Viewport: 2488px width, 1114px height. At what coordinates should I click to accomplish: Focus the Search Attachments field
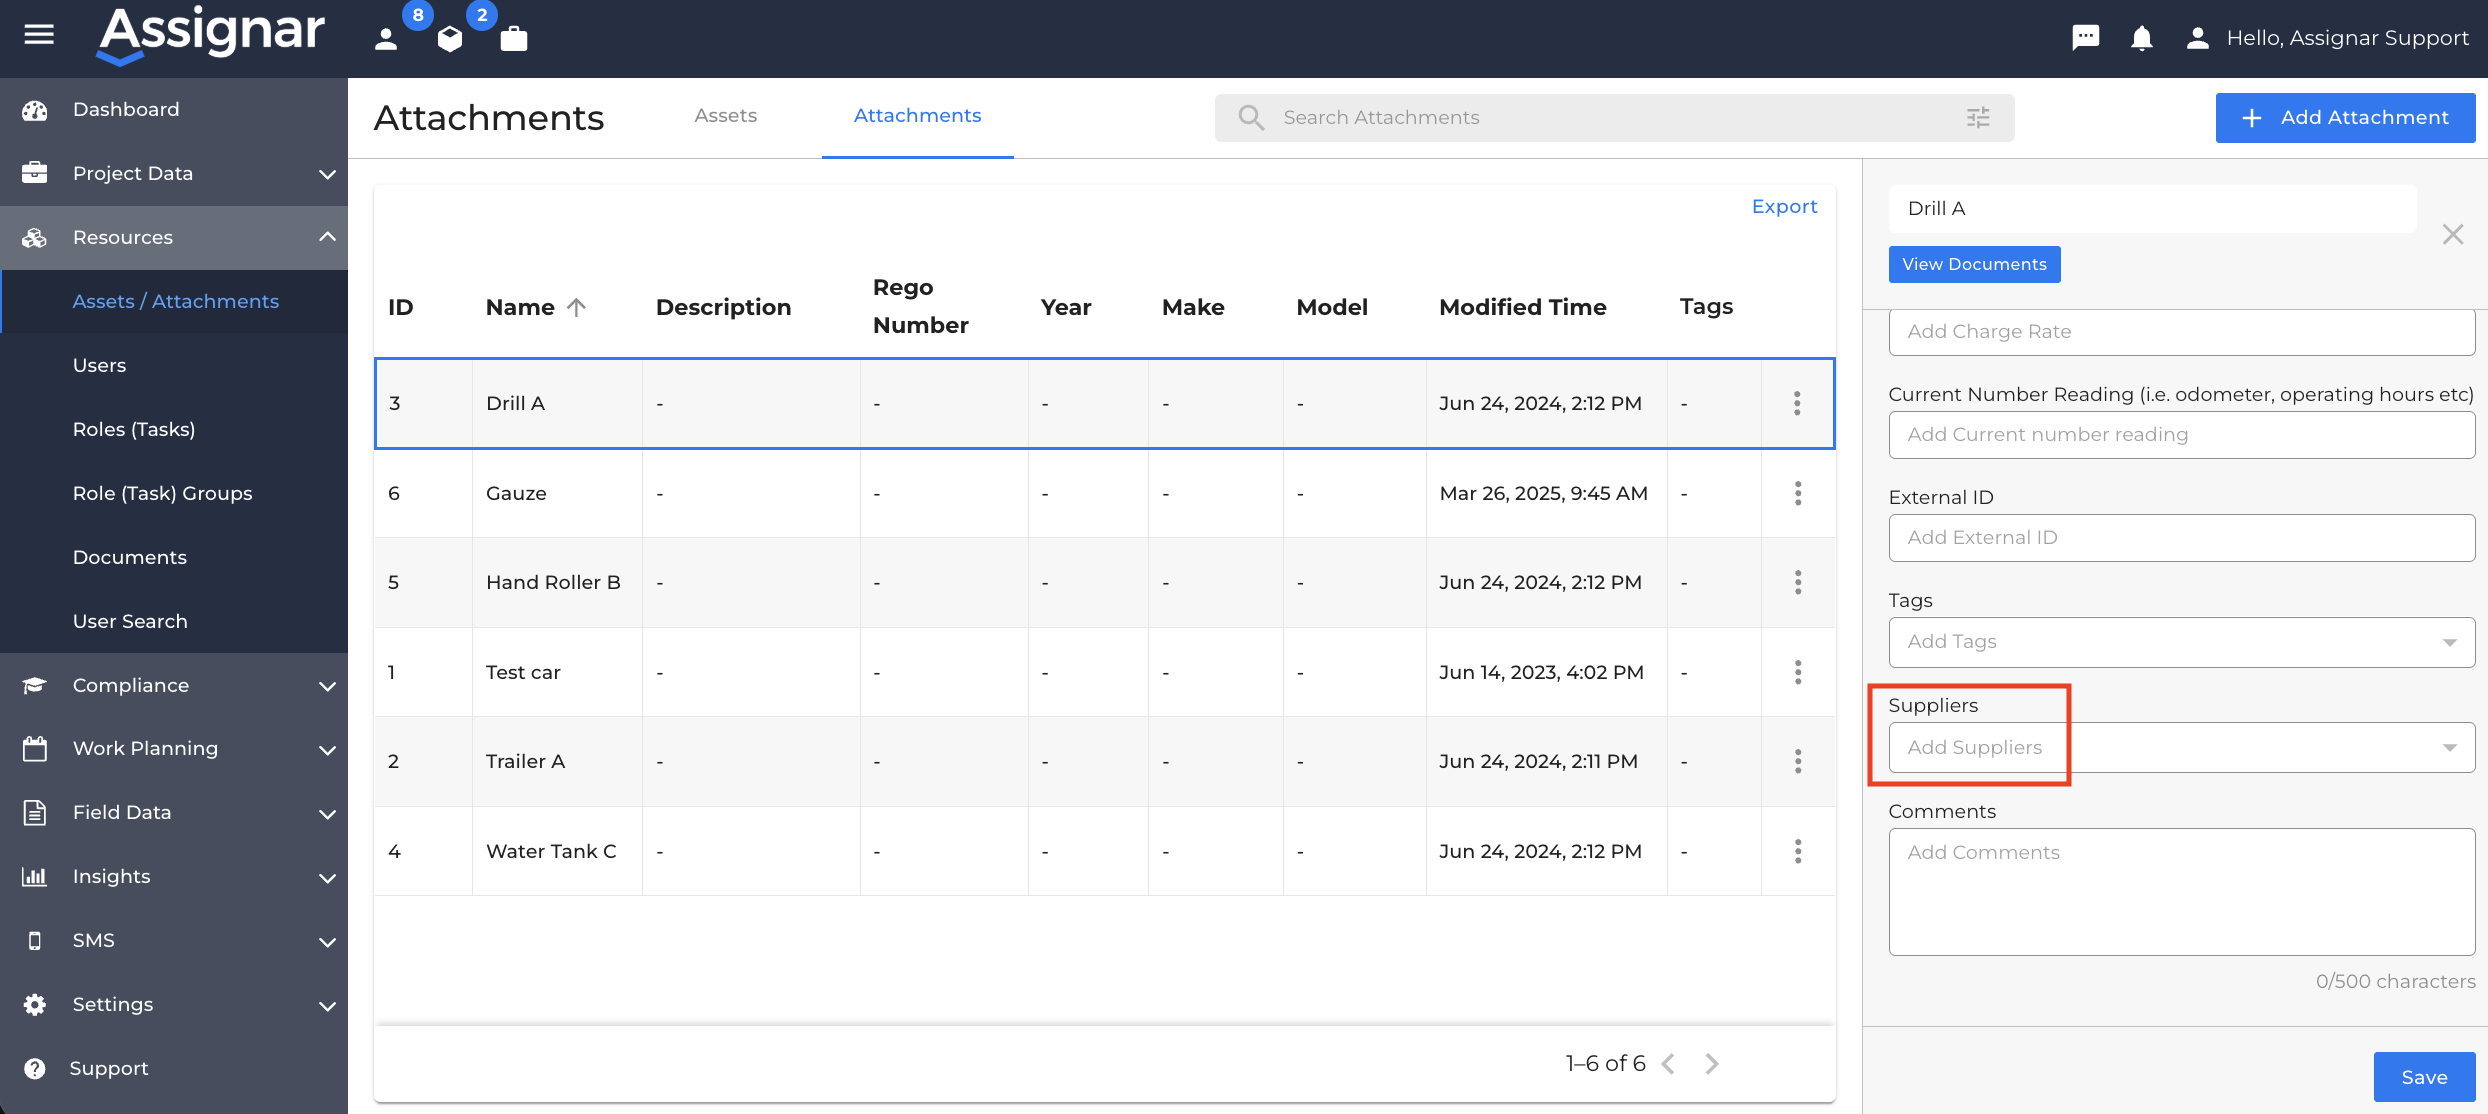click(1614, 118)
